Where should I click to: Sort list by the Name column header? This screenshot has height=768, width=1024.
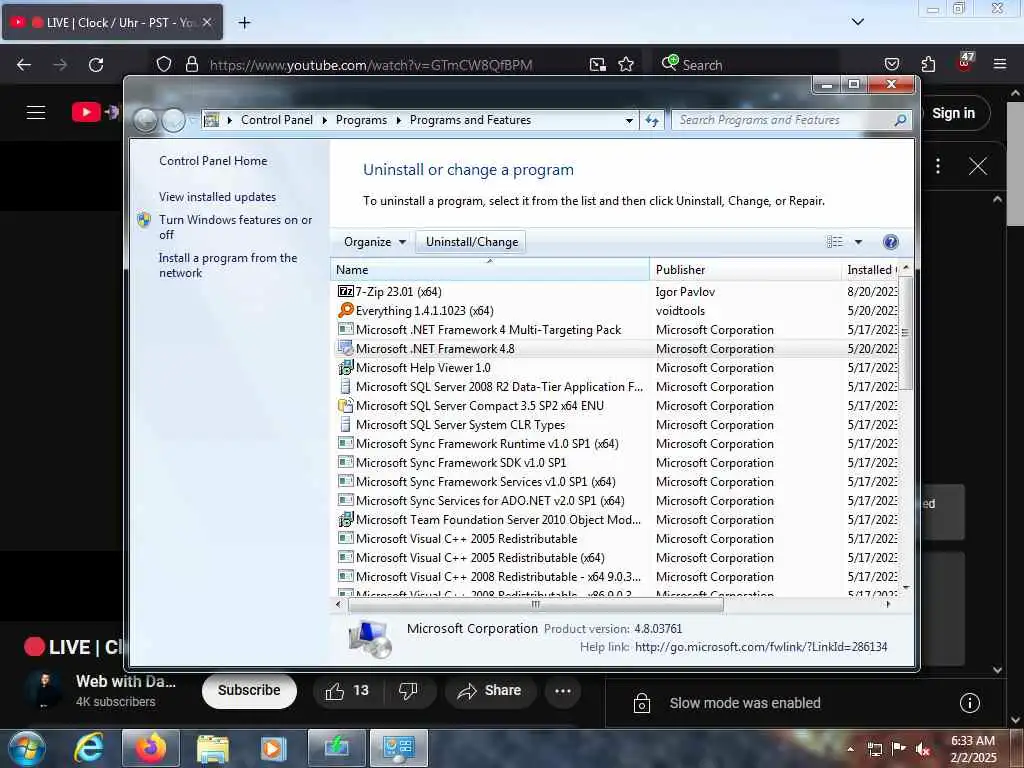[x=490, y=270]
